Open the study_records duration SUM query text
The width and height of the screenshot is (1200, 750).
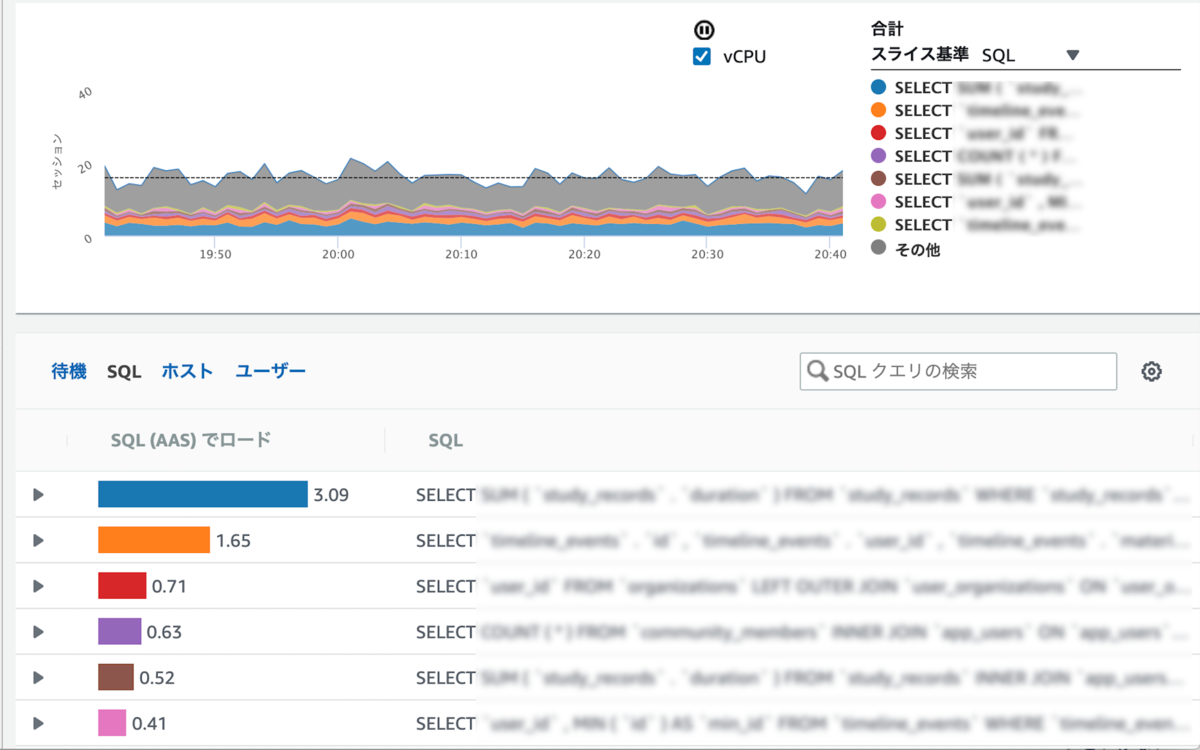tap(803, 495)
